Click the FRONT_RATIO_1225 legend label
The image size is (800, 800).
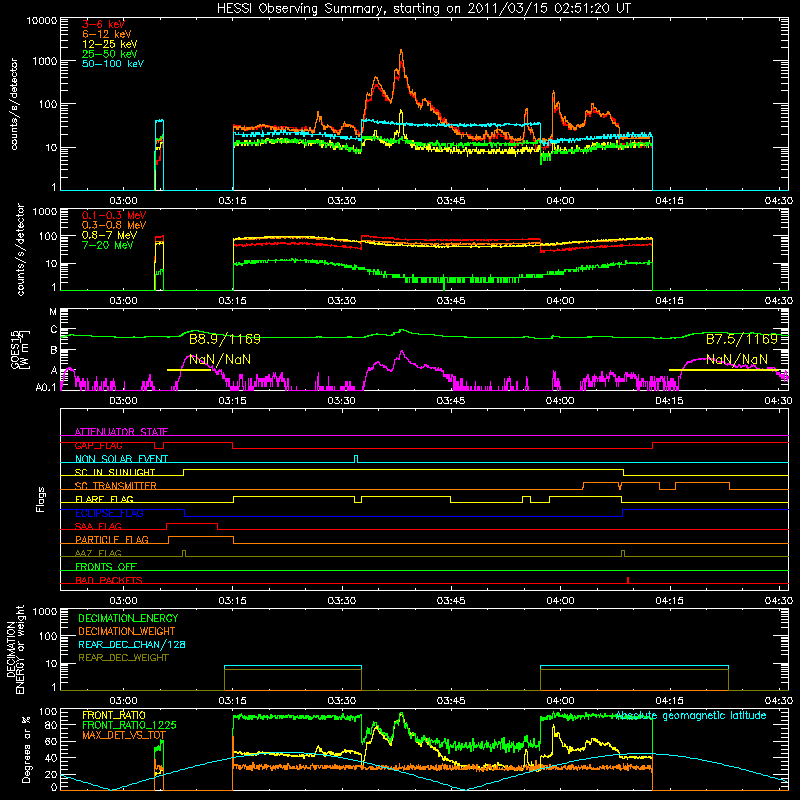click(x=129, y=725)
